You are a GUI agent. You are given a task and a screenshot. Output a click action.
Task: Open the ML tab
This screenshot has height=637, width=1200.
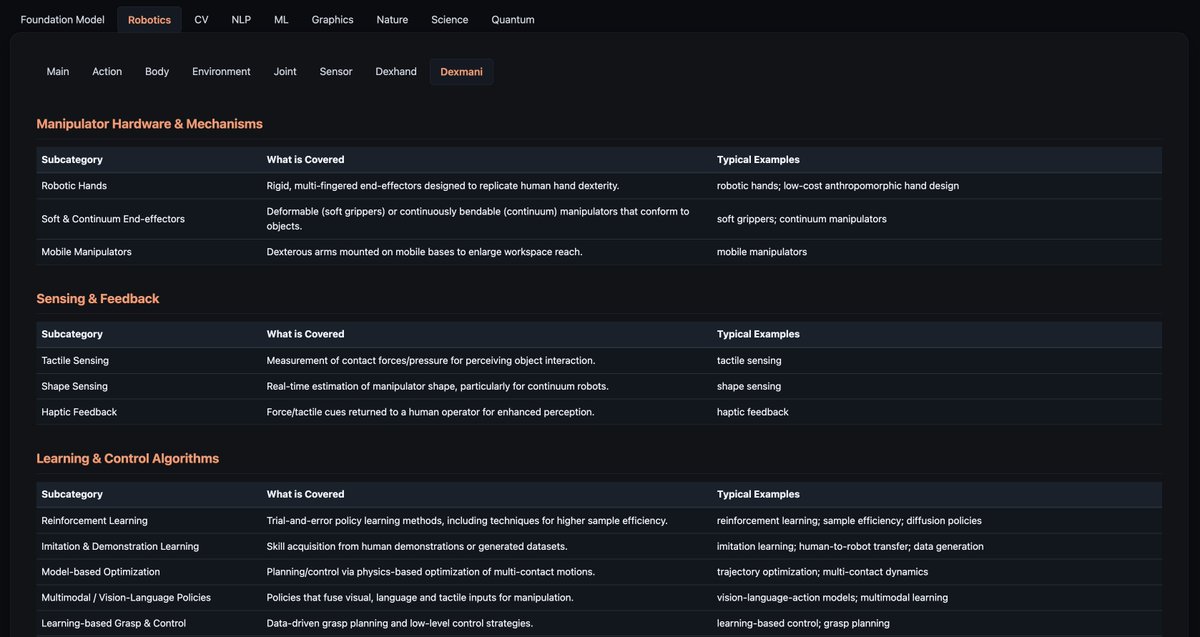[x=281, y=19]
